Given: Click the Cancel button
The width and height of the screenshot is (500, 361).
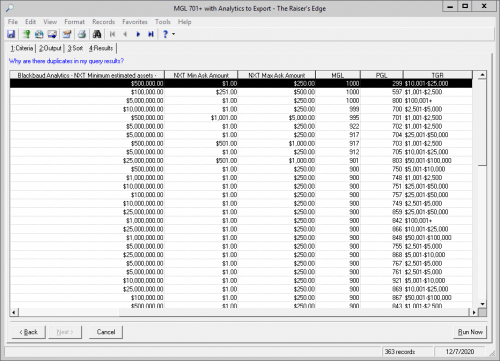Looking at the screenshot, I should [x=106, y=332].
